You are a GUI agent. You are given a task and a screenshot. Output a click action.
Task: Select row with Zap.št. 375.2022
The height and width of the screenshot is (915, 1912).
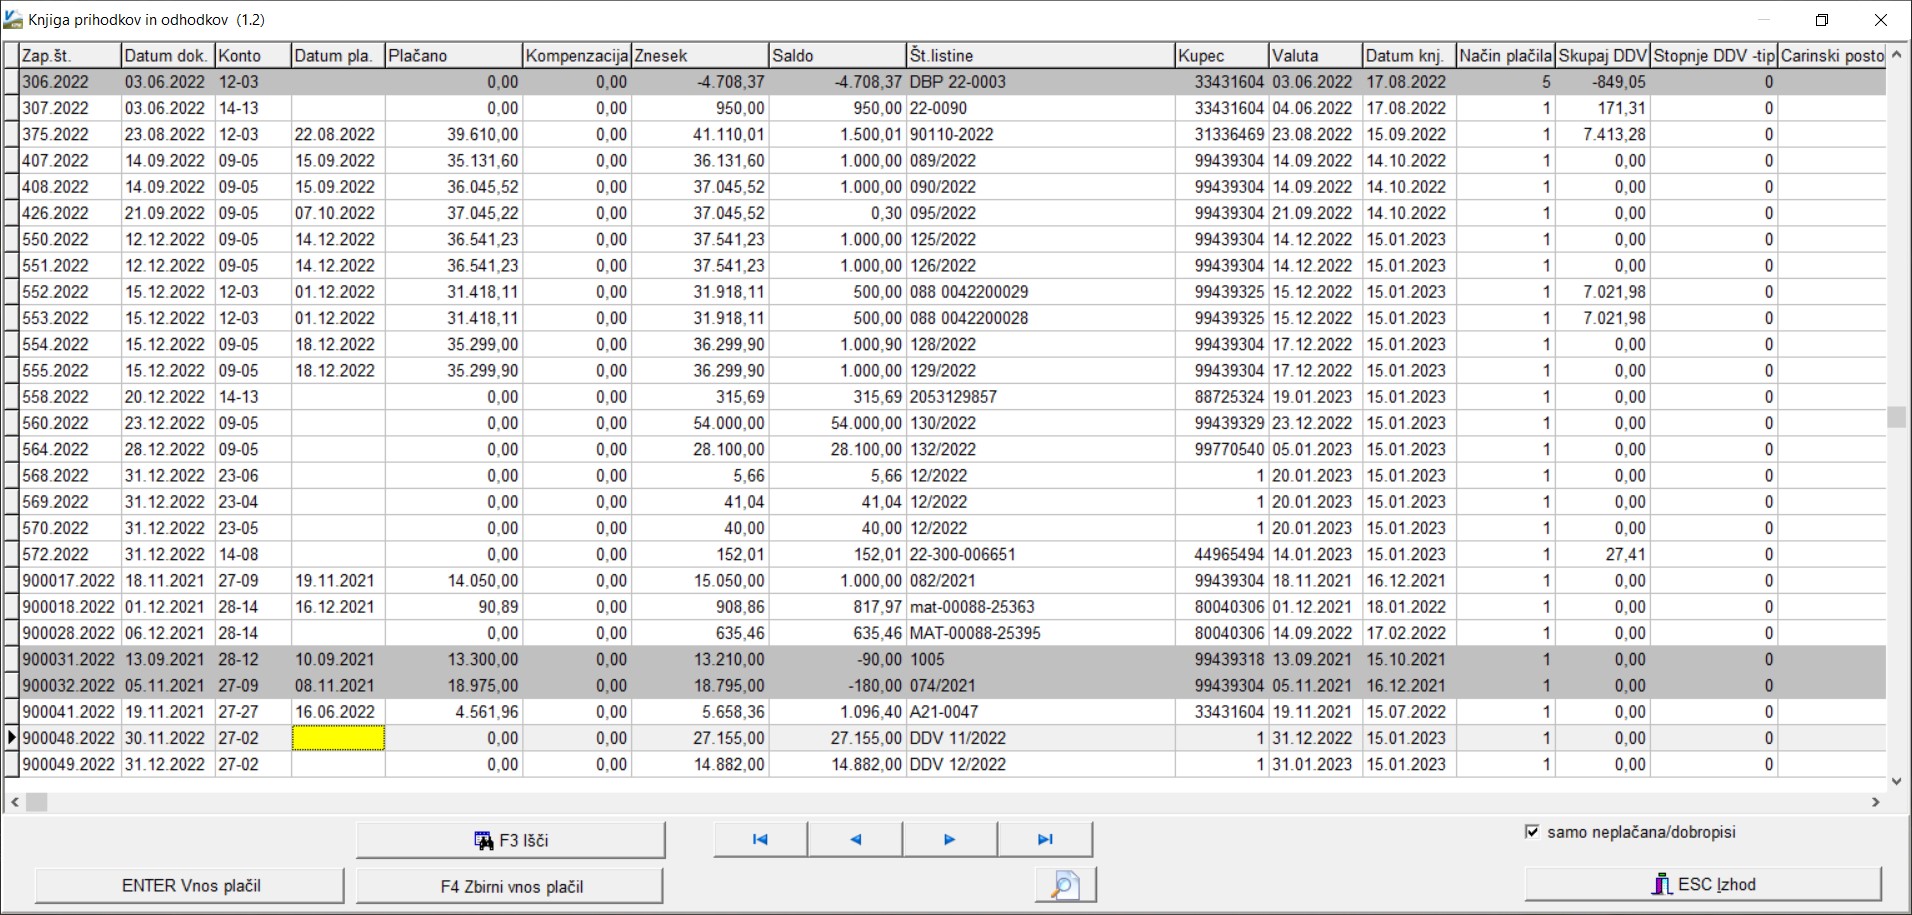point(68,134)
